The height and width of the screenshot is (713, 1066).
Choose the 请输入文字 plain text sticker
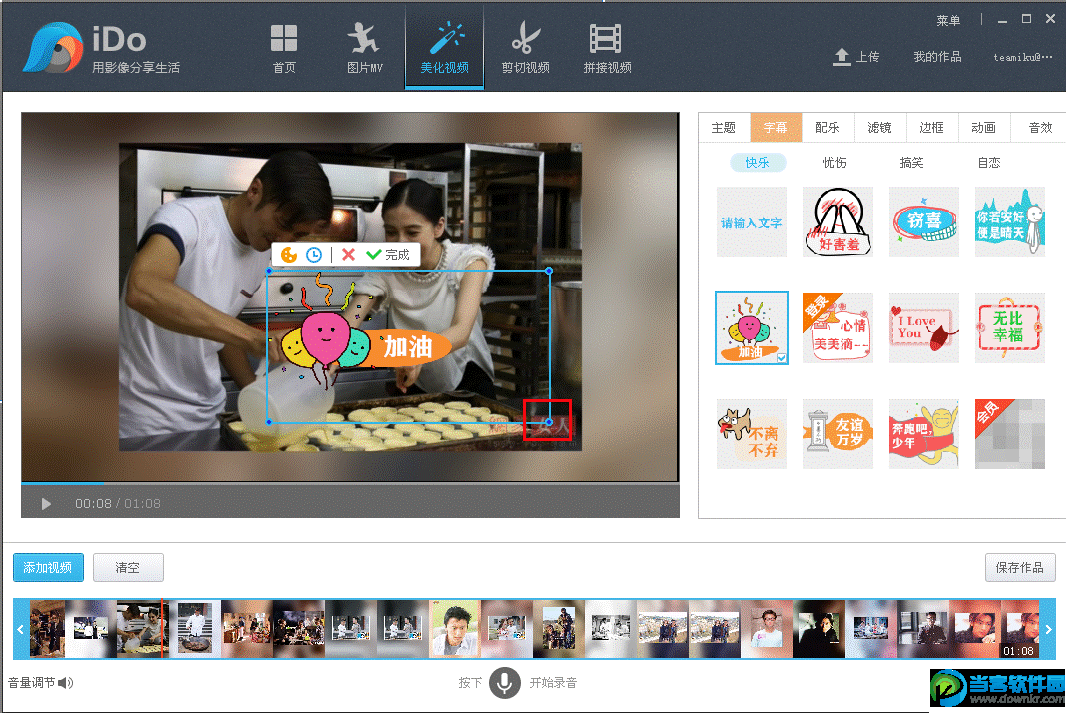point(752,222)
